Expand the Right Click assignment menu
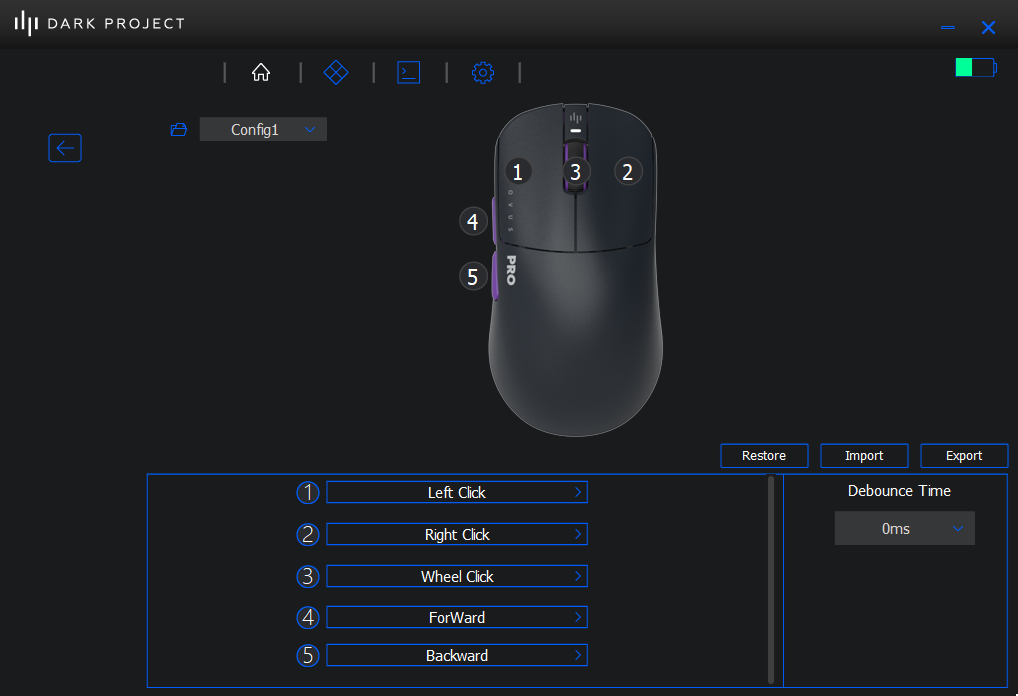The width and height of the screenshot is (1018, 696). (x=457, y=534)
